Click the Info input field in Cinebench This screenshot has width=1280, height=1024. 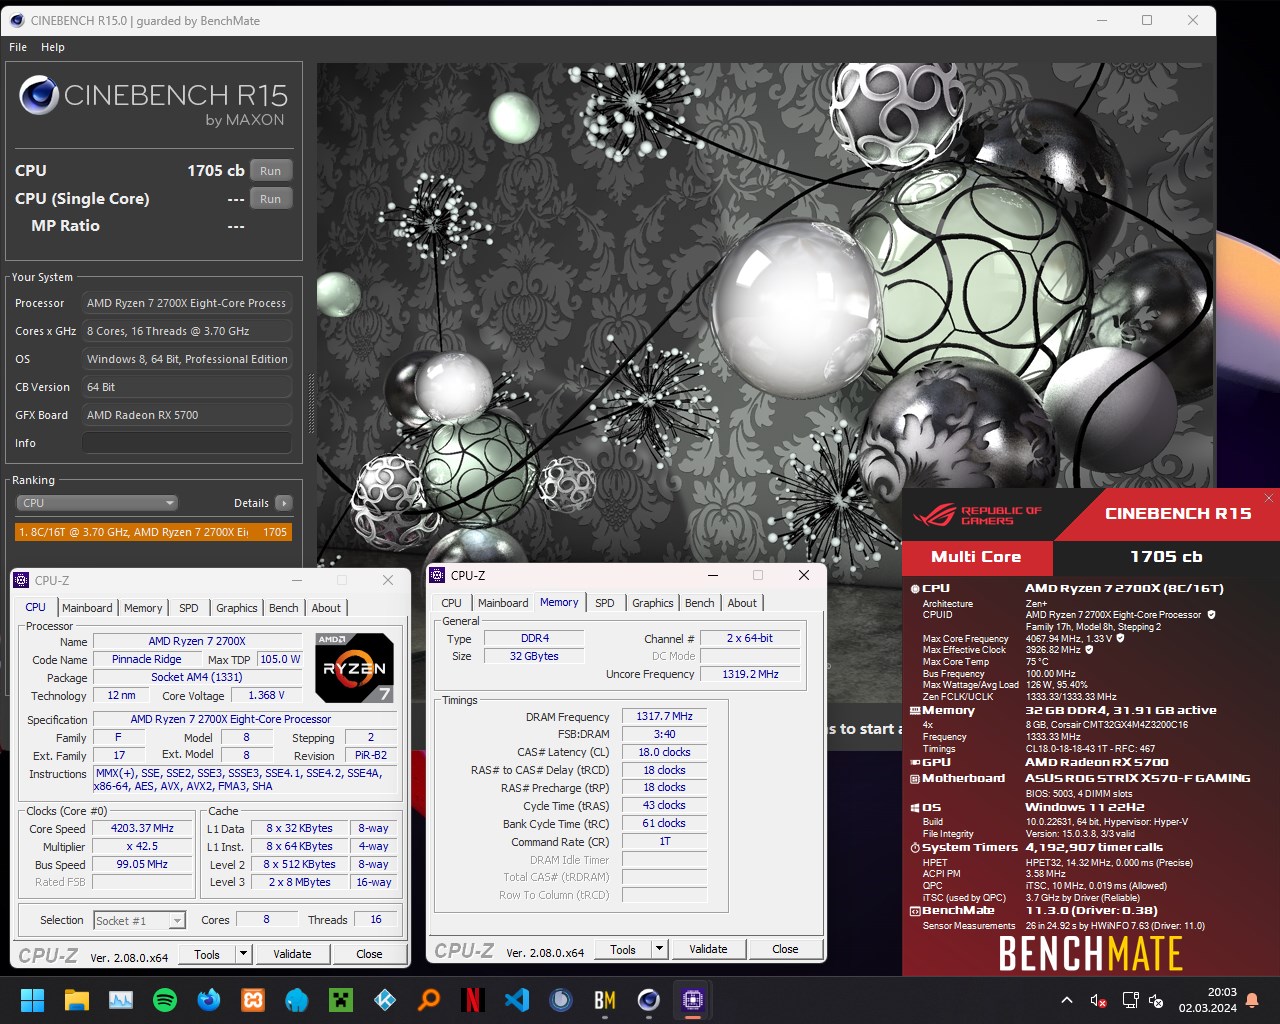tap(187, 443)
